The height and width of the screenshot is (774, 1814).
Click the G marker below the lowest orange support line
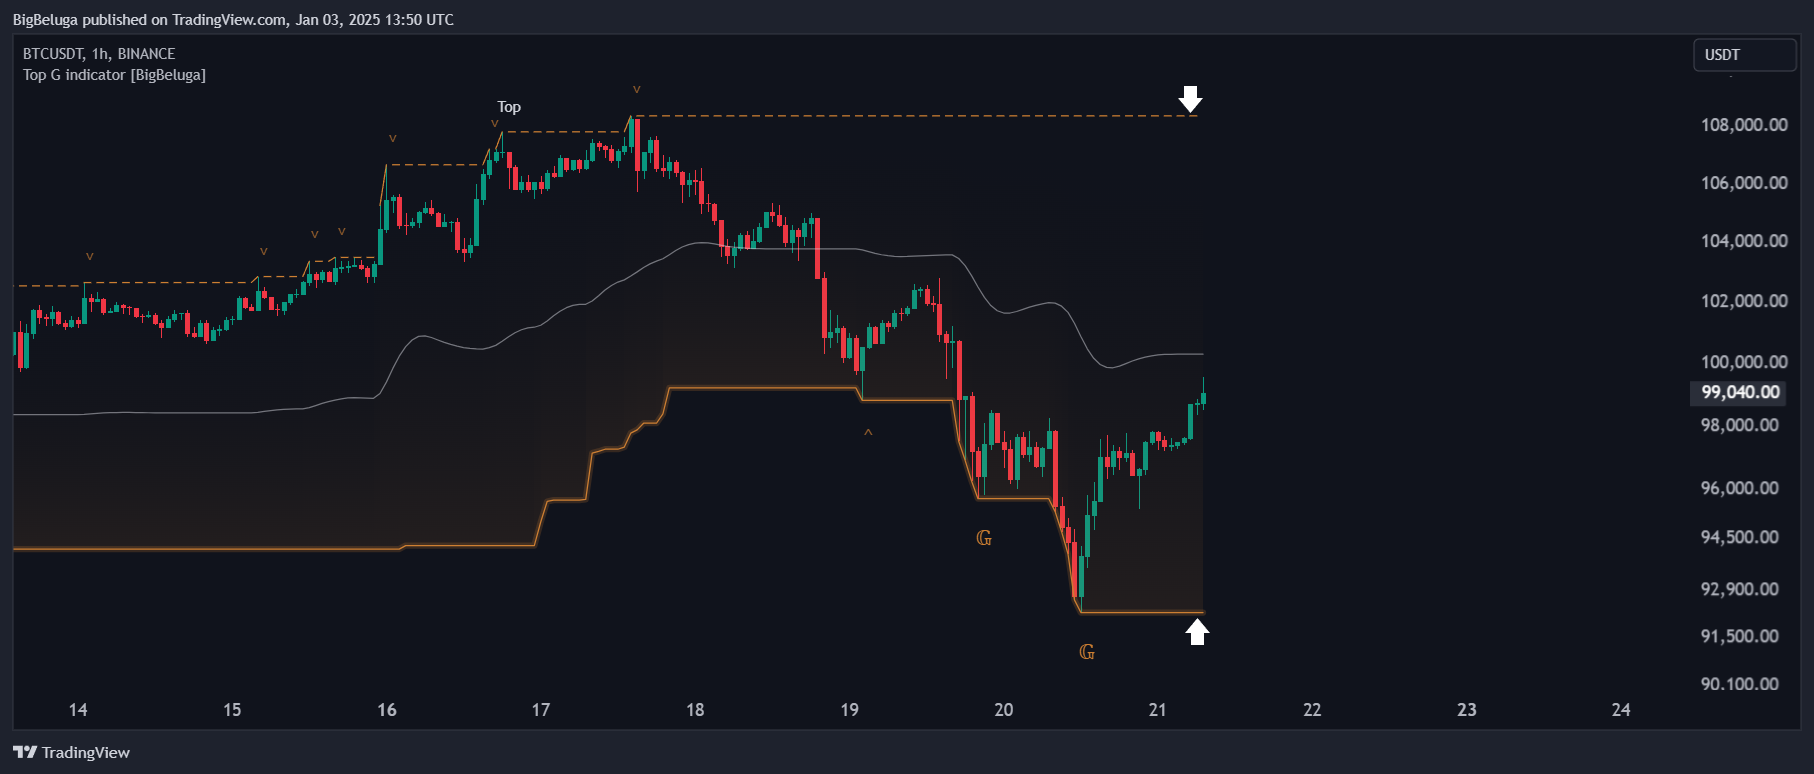[x=1087, y=652]
